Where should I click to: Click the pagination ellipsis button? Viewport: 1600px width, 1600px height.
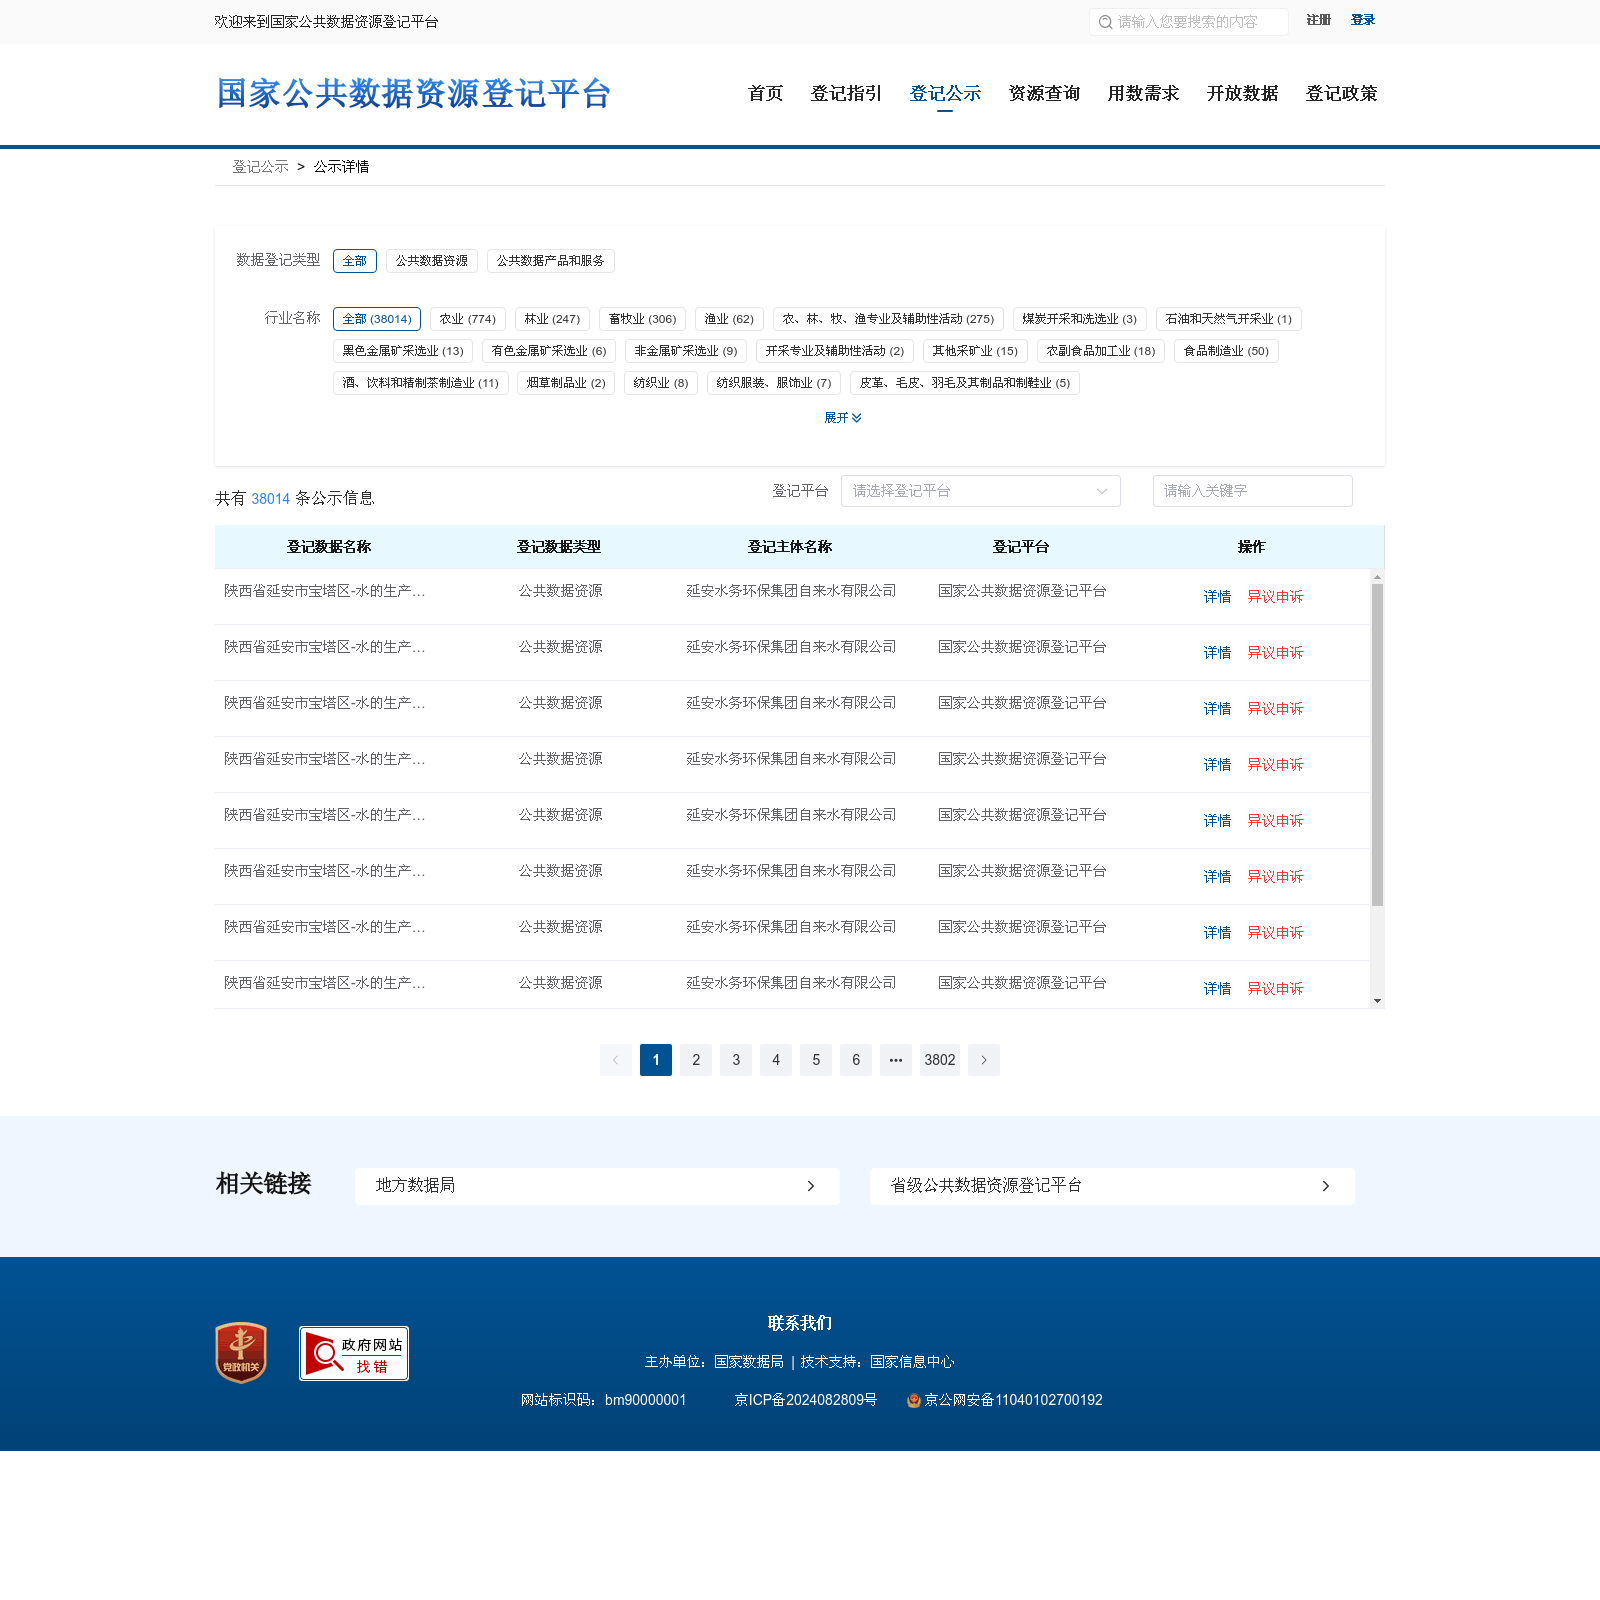click(x=896, y=1060)
